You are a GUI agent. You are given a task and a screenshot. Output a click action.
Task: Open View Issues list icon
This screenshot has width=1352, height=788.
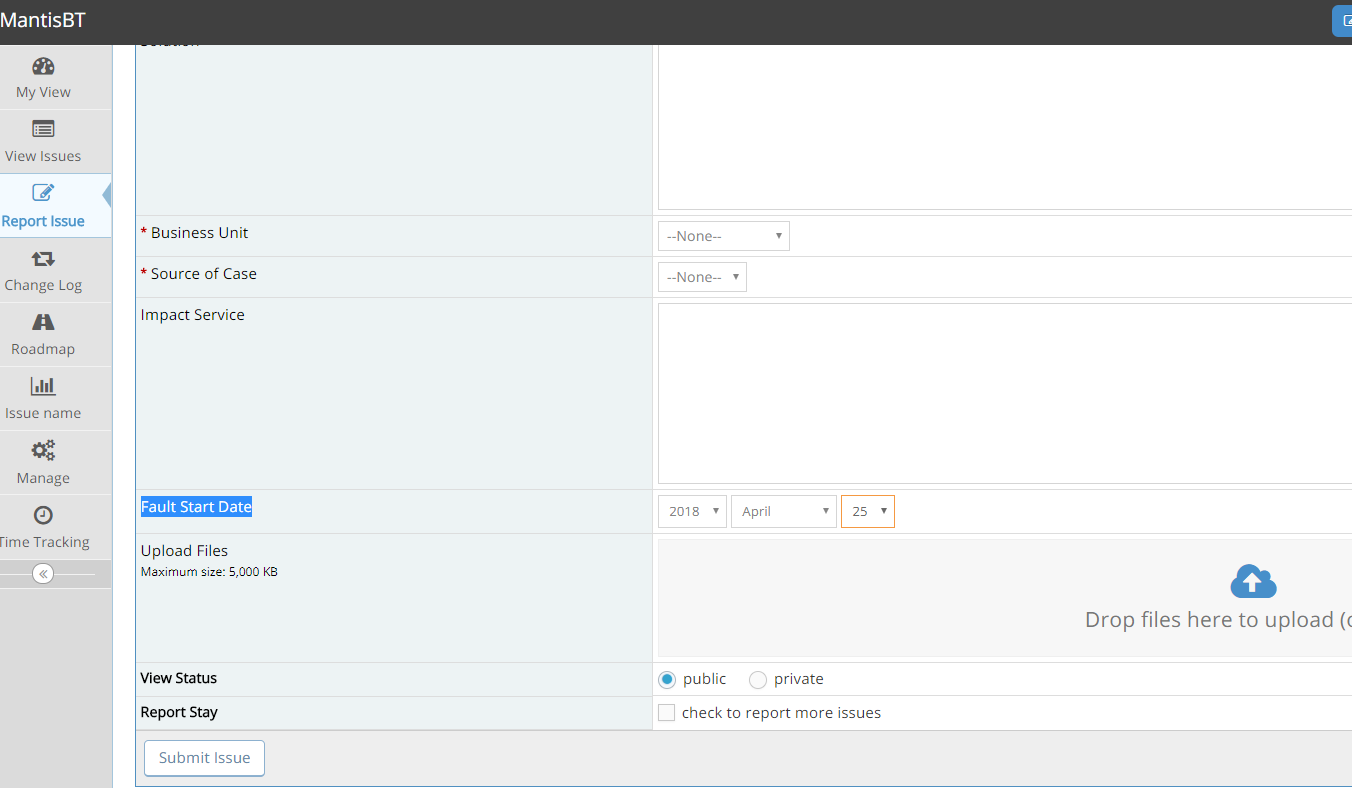43,129
